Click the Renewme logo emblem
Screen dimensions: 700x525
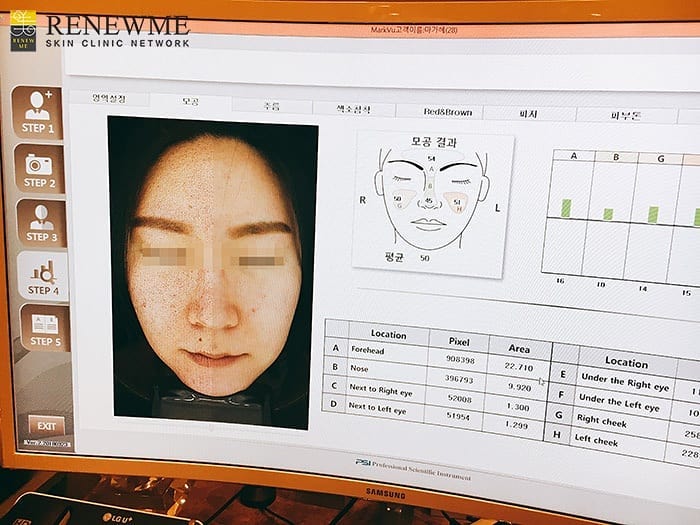tap(23, 30)
